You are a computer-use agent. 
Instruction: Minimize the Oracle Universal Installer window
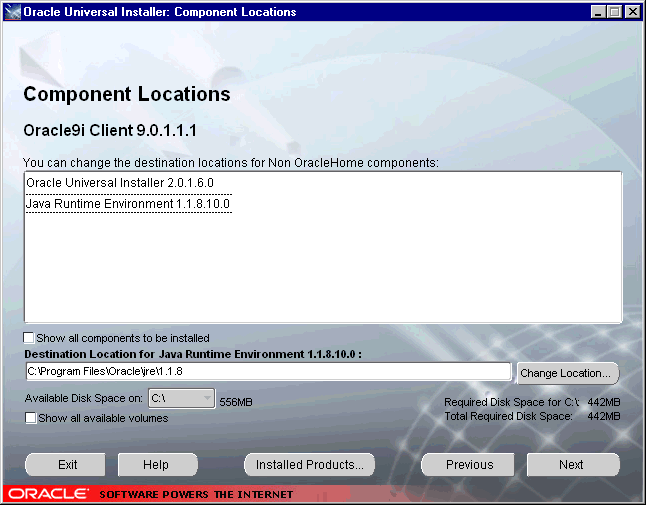coord(598,12)
